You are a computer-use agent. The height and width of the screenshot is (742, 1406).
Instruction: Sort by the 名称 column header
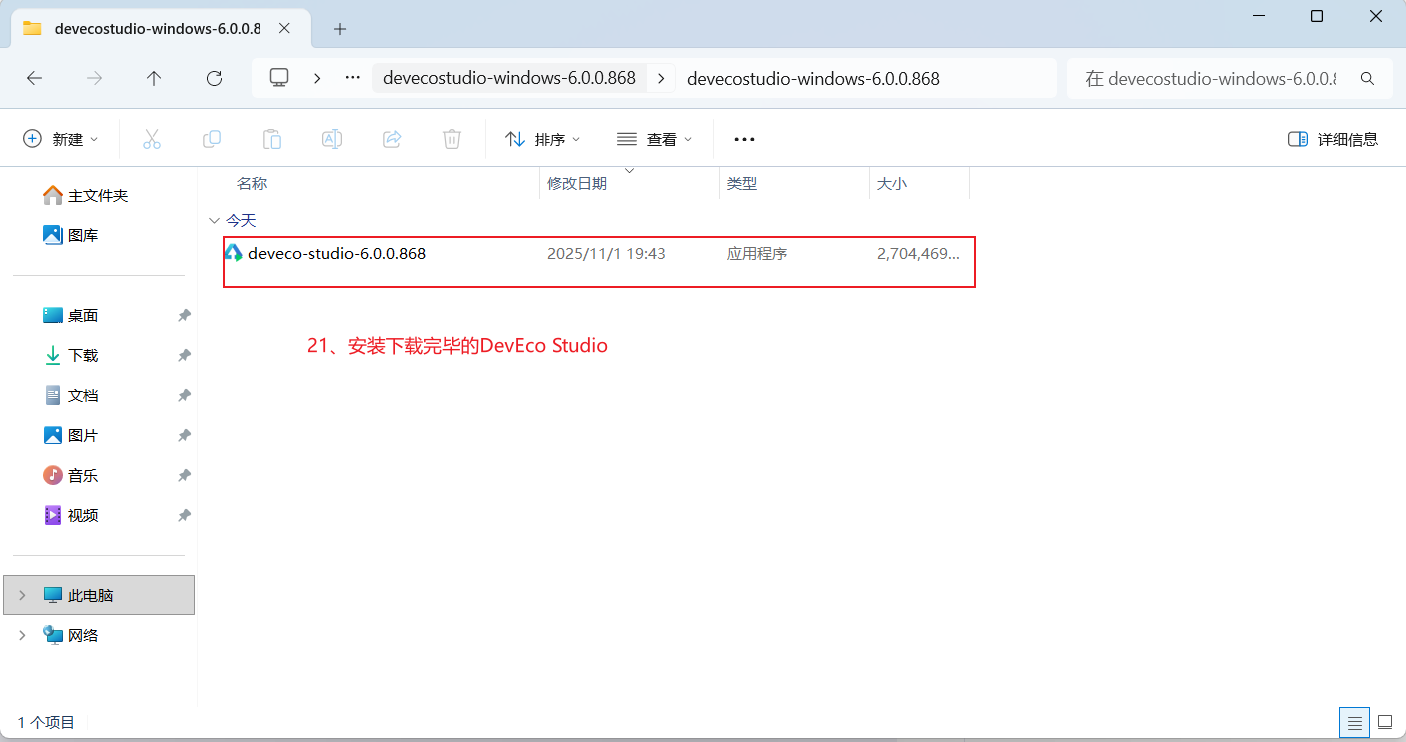tap(252, 184)
